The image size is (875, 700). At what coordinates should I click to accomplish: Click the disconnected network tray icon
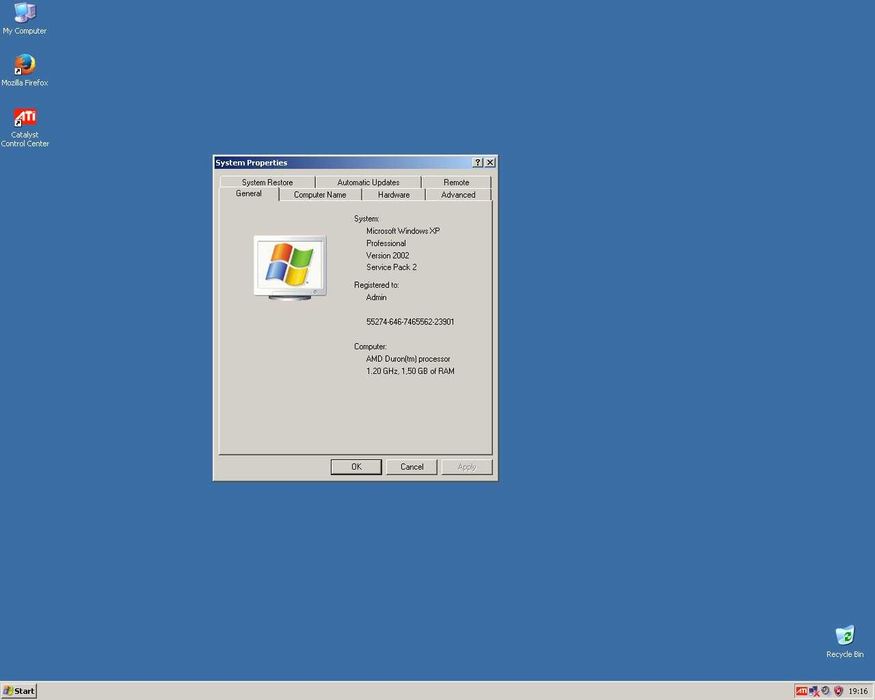pyautogui.click(x=814, y=691)
